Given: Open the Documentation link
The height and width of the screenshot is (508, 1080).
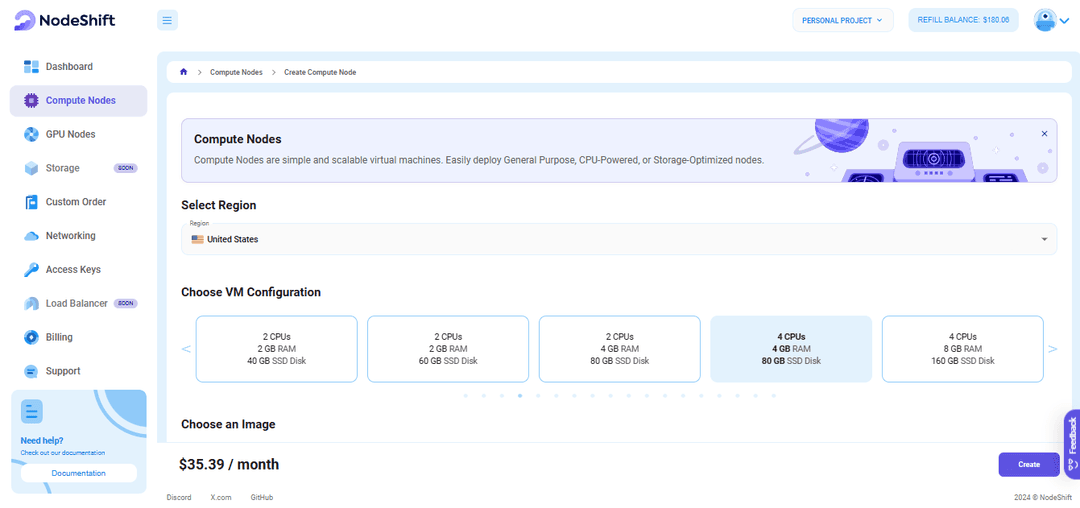Looking at the screenshot, I should point(78,473).
